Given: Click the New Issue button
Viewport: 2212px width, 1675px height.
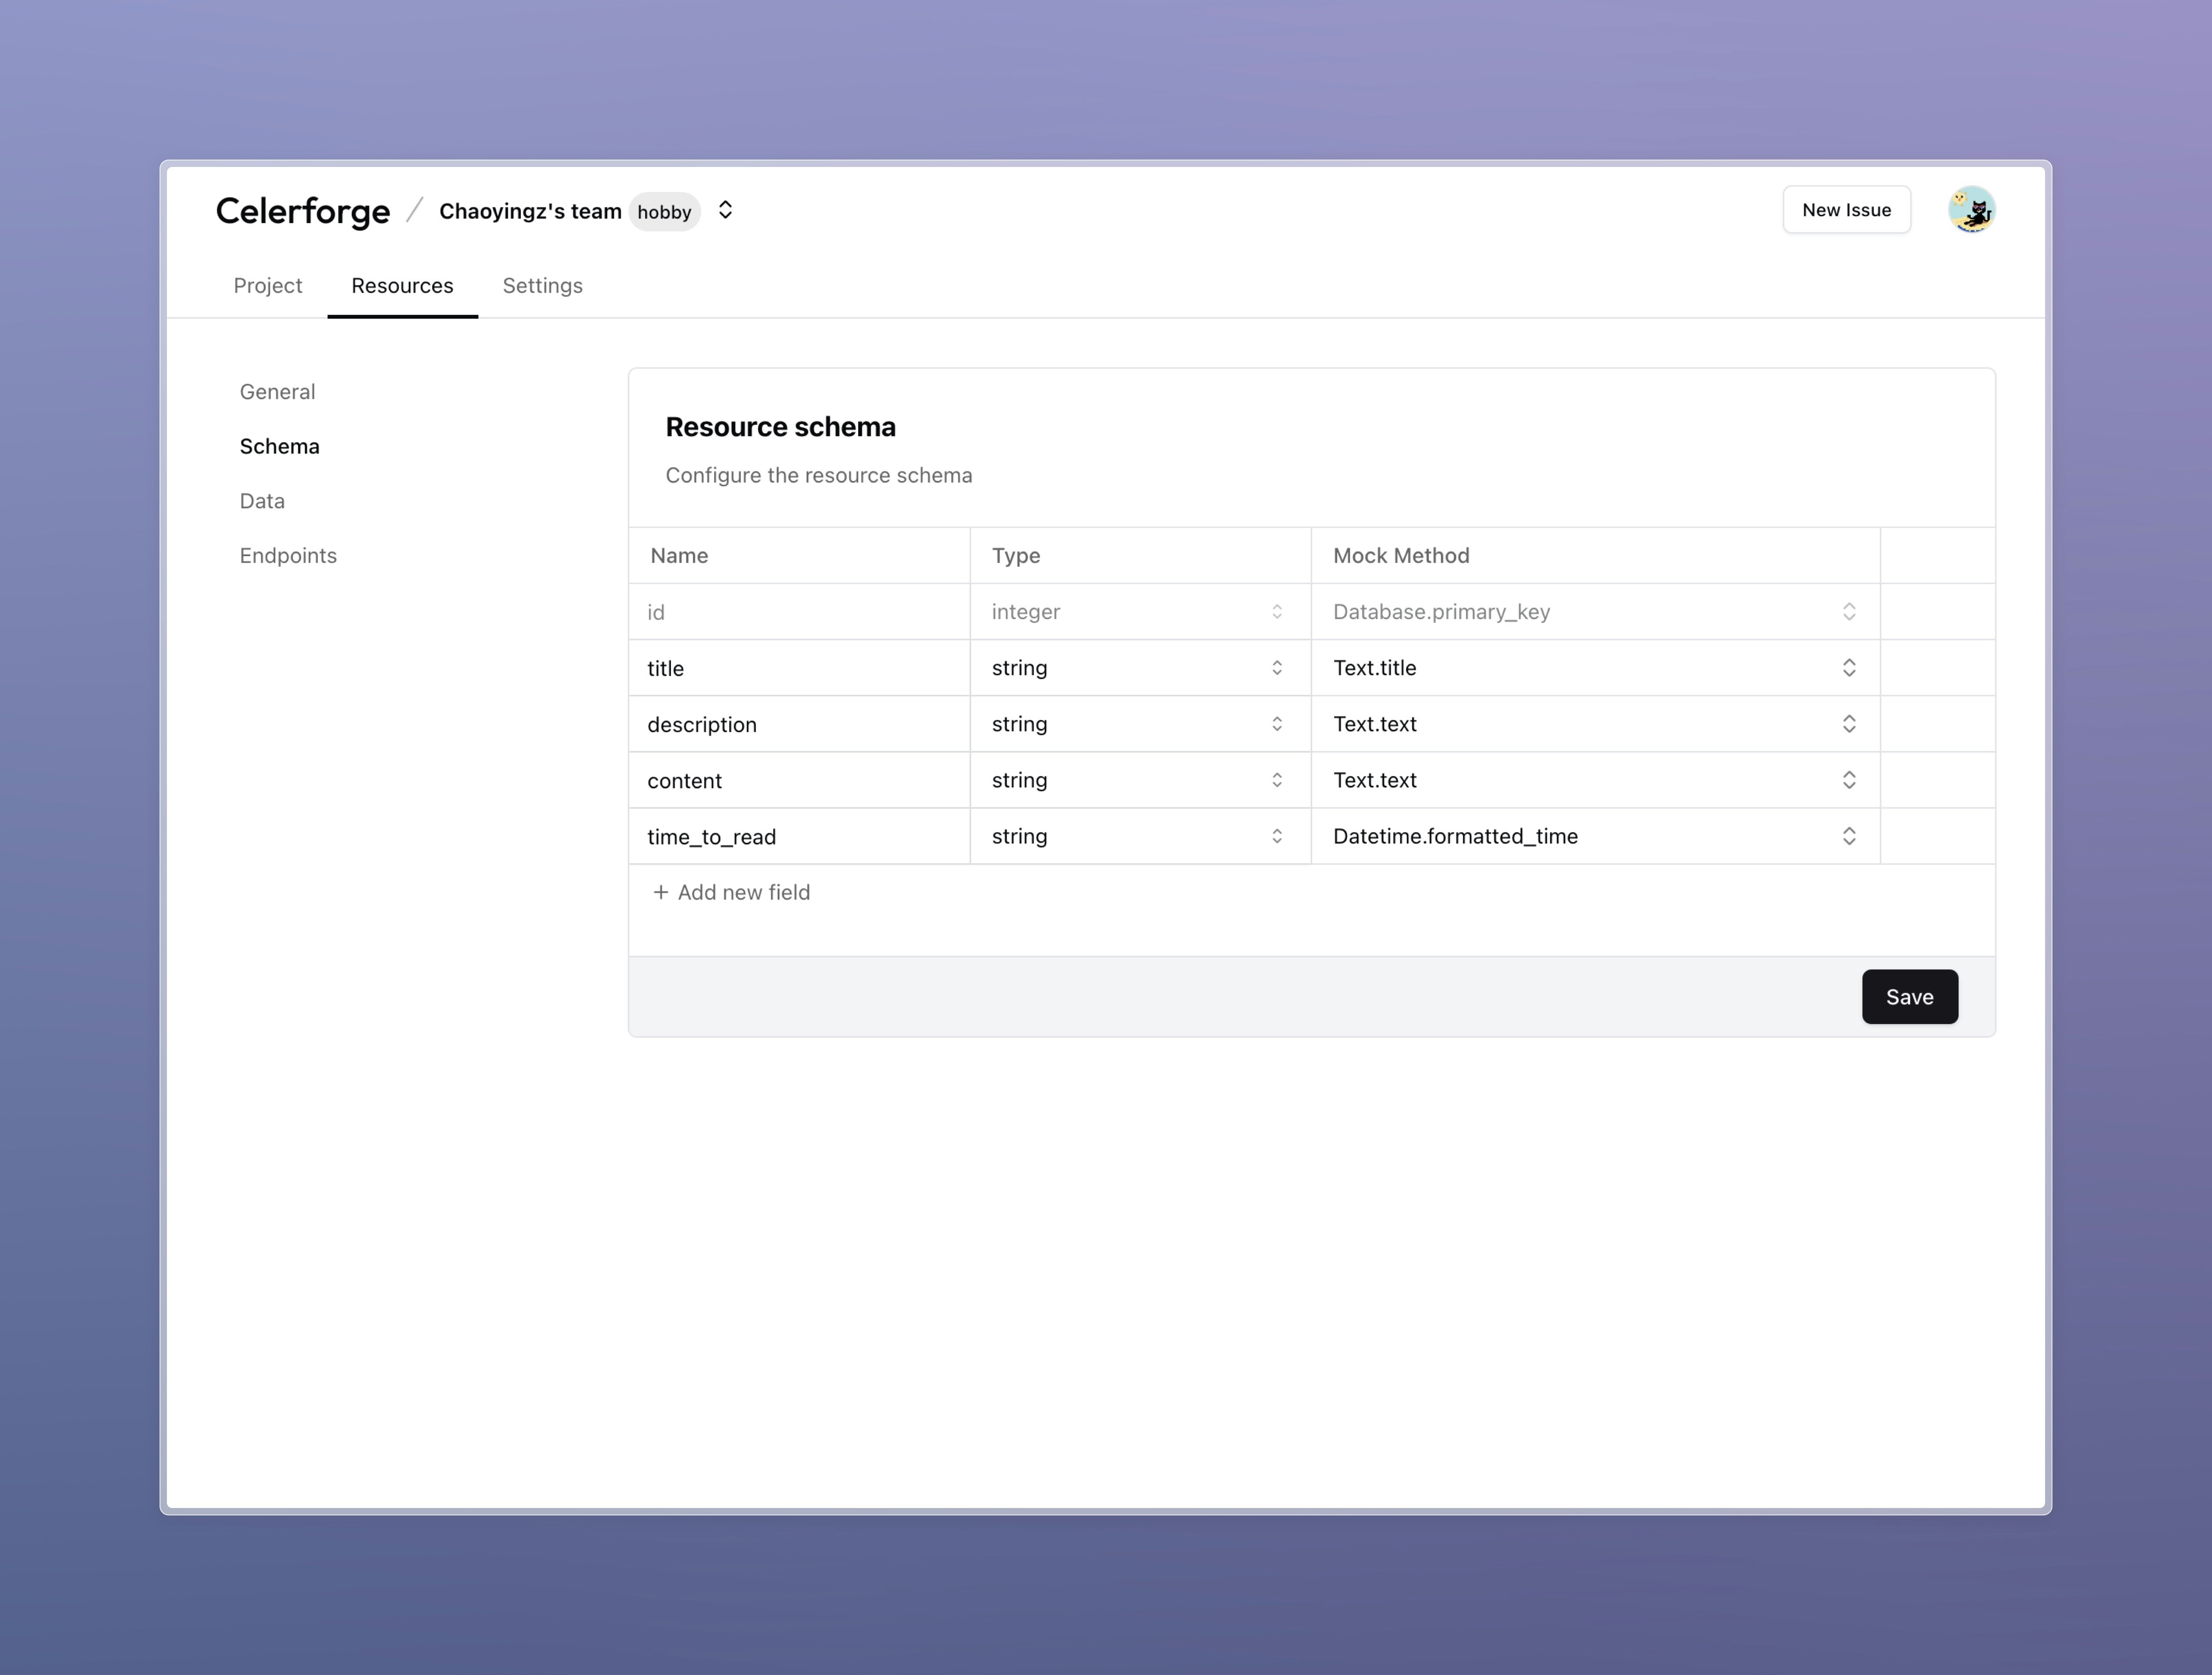Looking at the screenshot, I should pyautogui.click(x=1845, y=210).
